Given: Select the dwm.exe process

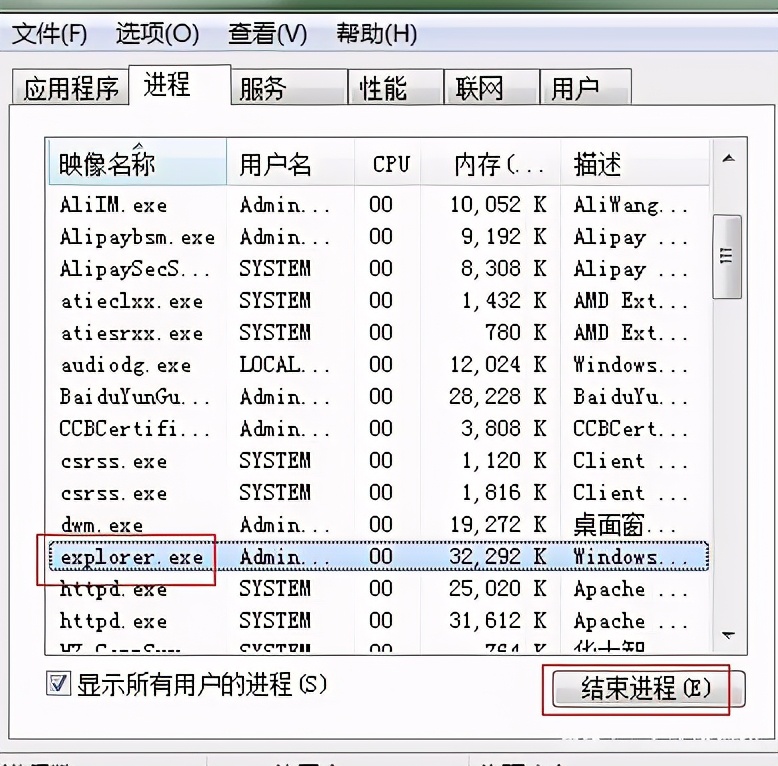Looking at the screenshot, I should click(x=379, y=524).
